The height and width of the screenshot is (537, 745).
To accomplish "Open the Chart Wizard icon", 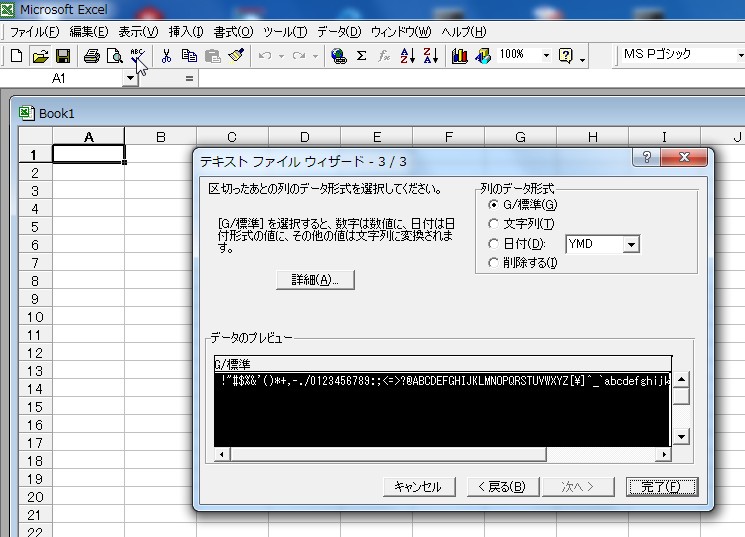I will 459,56.
